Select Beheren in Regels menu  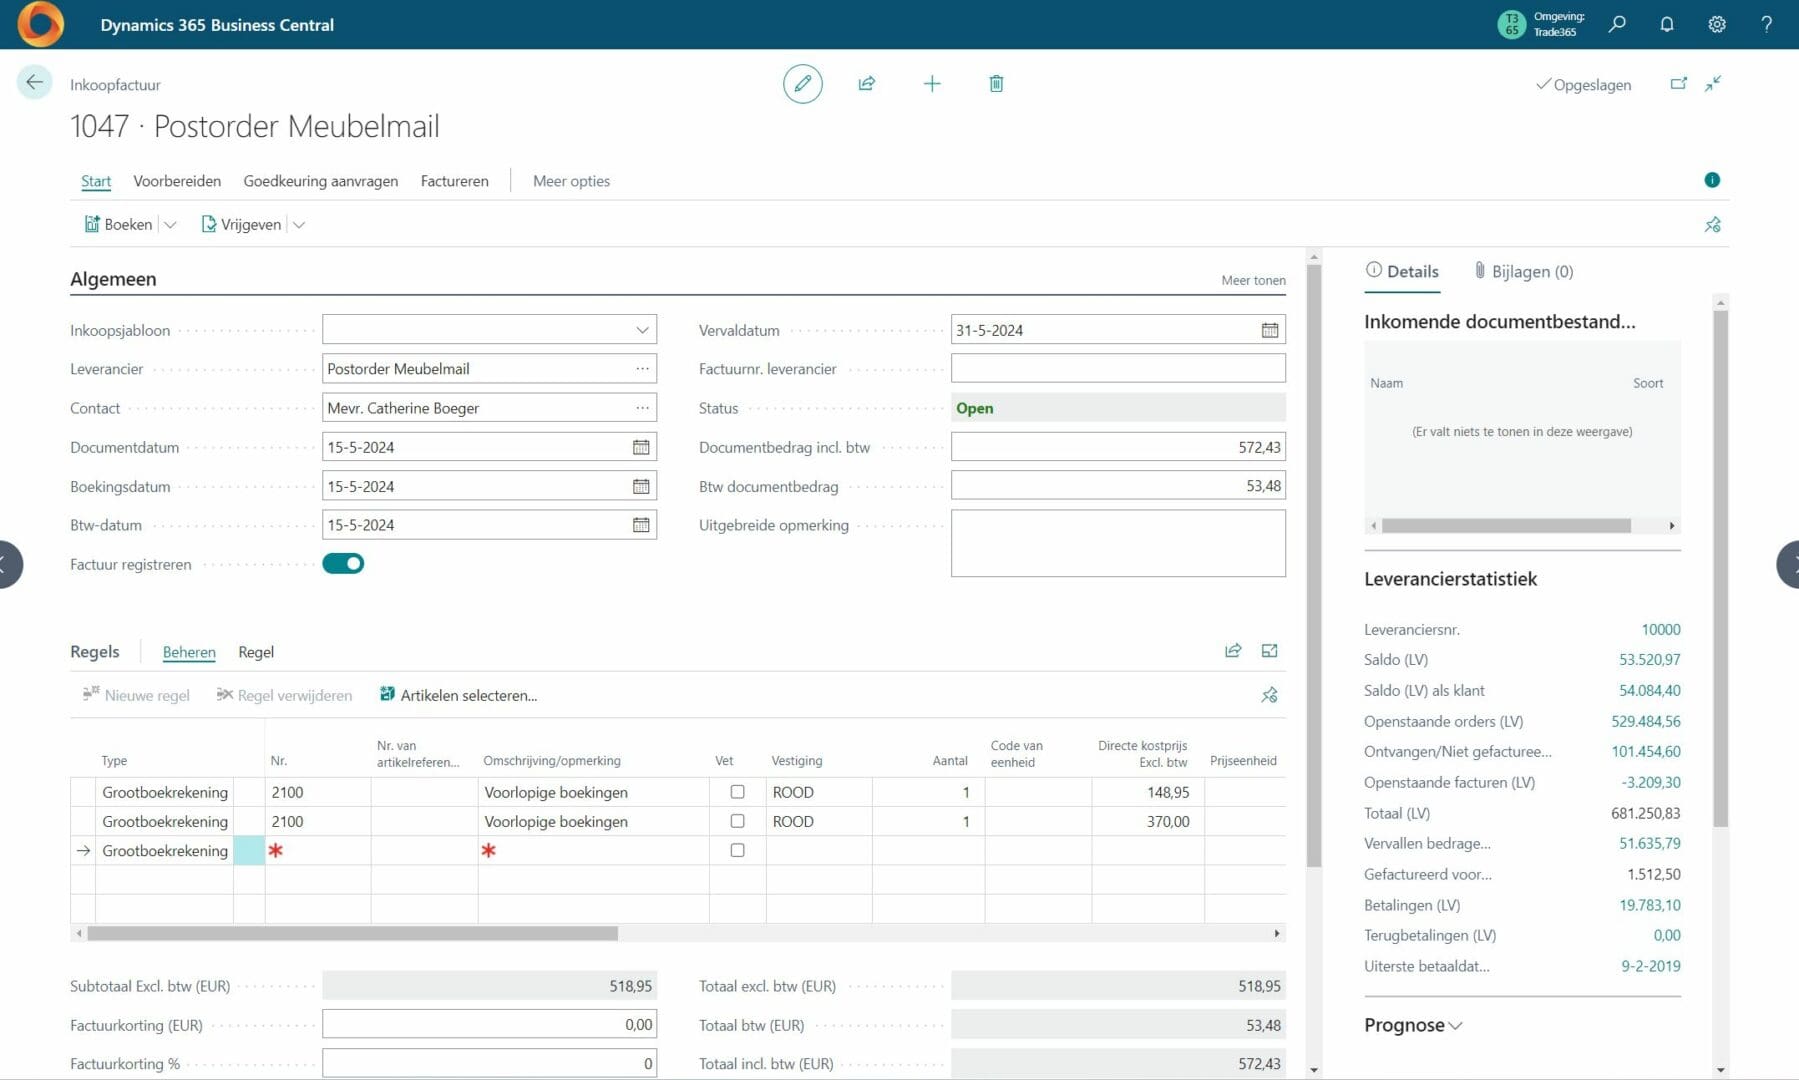click(189, 652)
